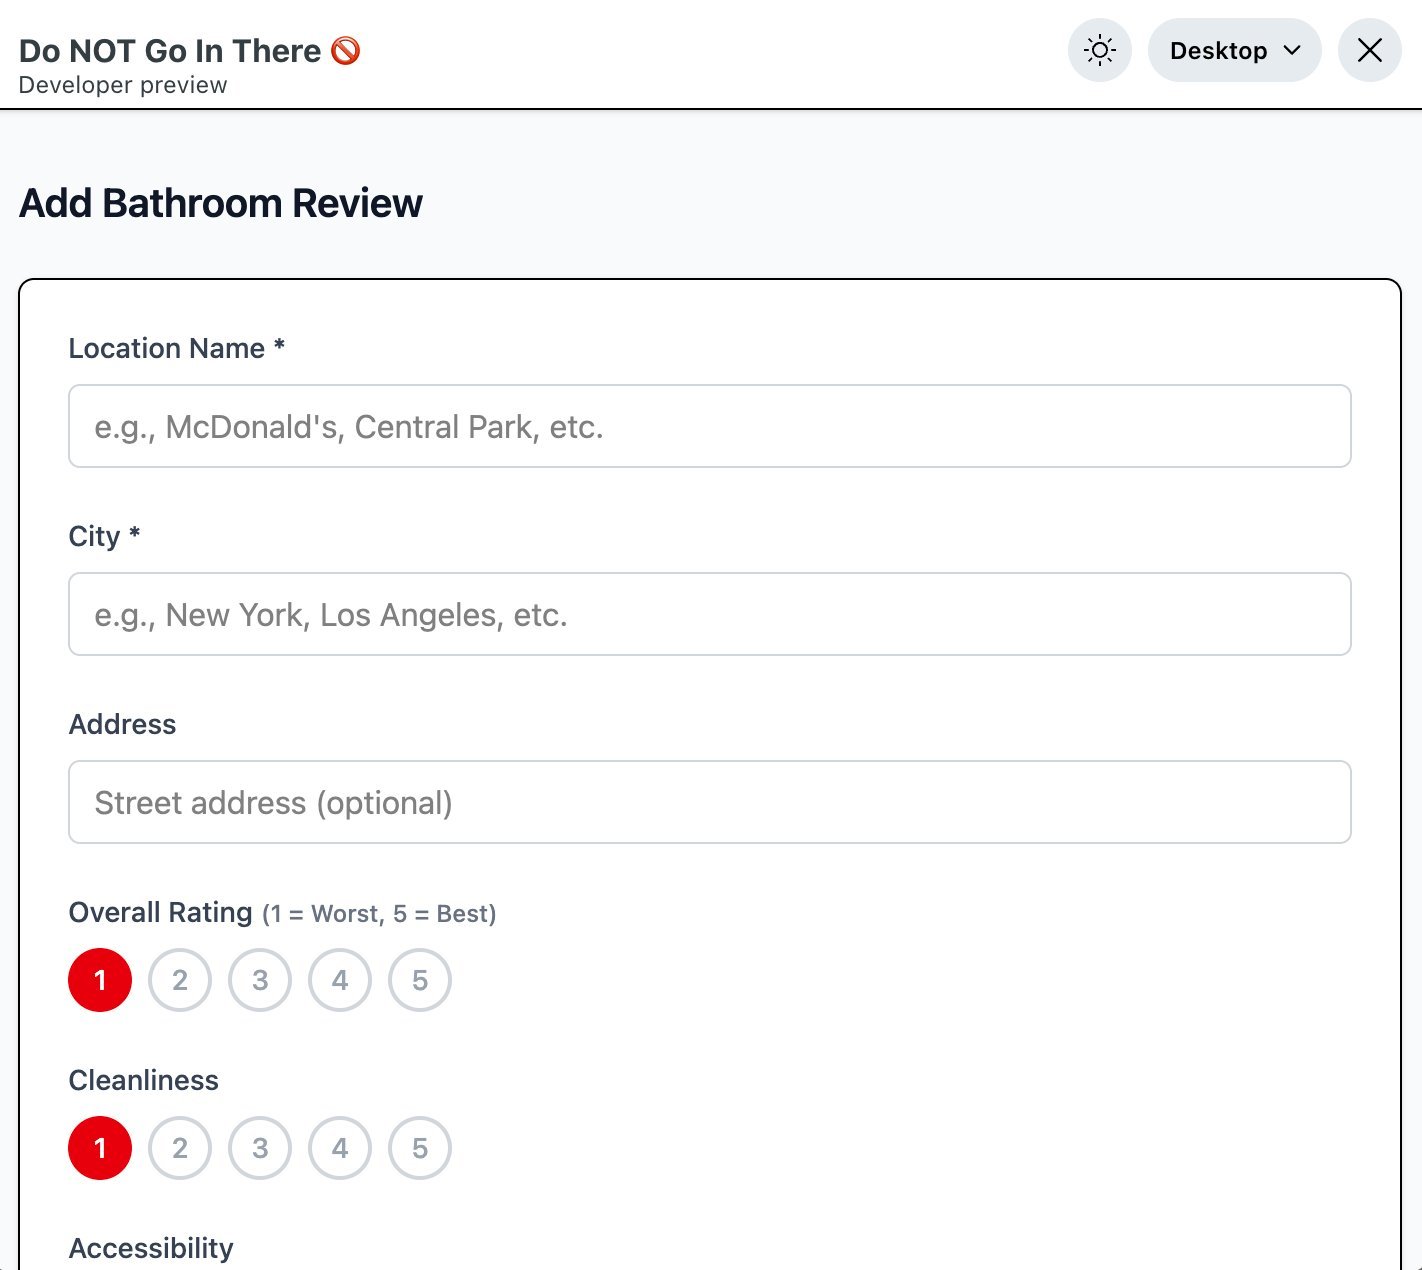Focus the Street address field

pos(709,802)
